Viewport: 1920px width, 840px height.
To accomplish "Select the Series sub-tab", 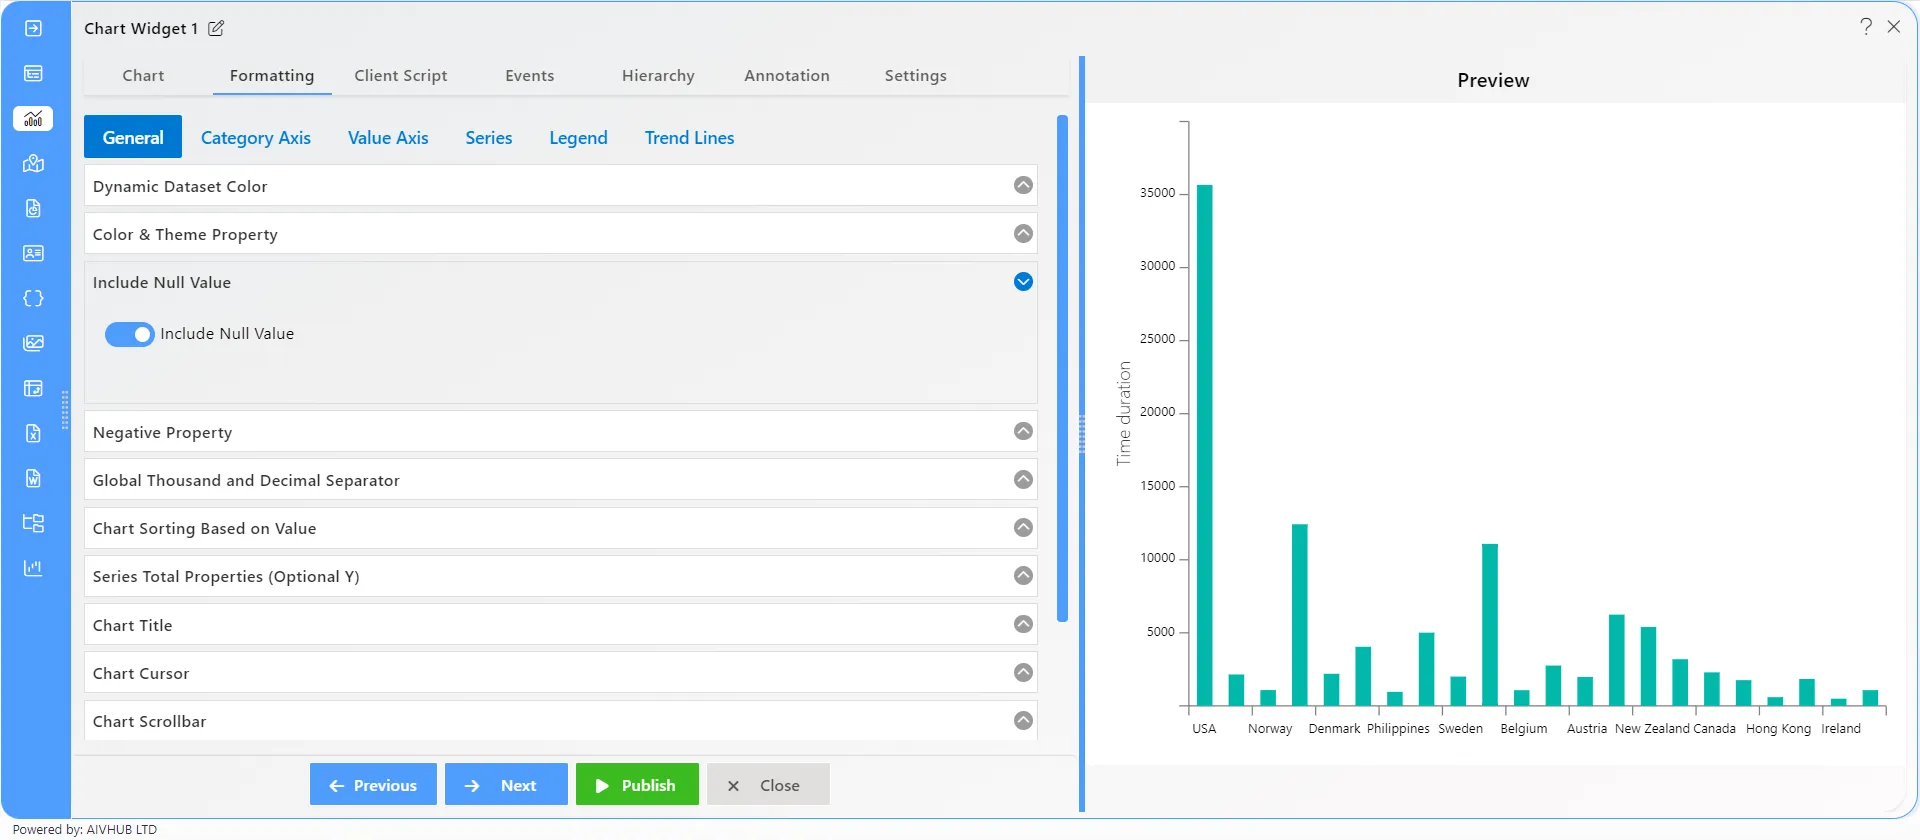I will point(489,138).
